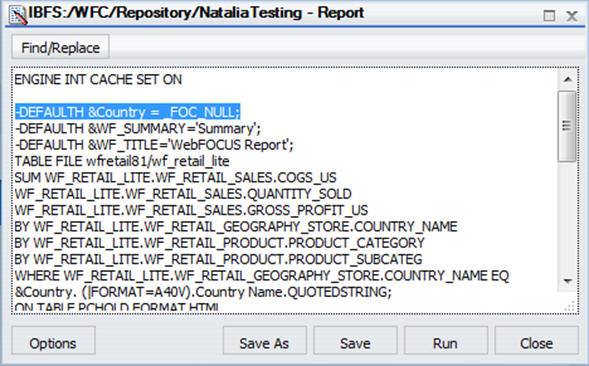Viewport: 589px width, 366px height.
Task: Click the resize grip in the editor corner
Action: tap(569, 306)
